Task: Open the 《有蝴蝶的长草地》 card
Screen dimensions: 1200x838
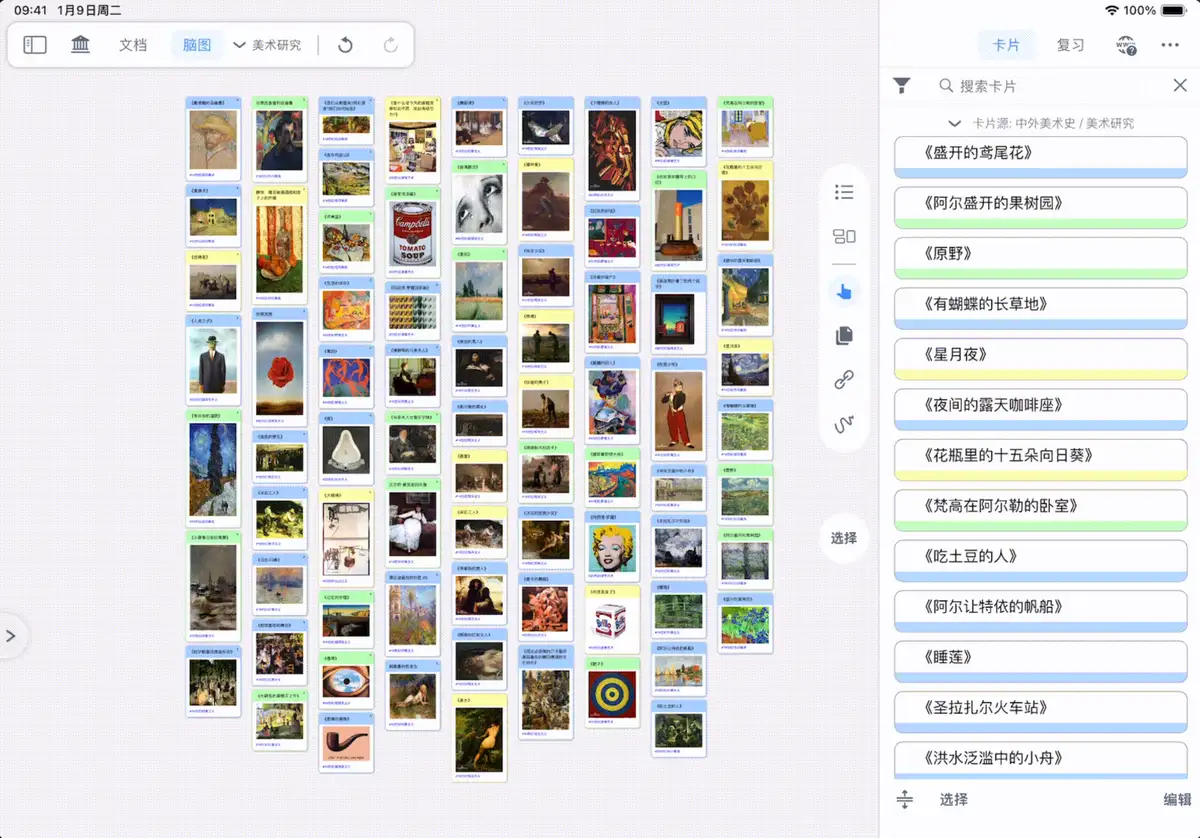Action: pos(1041,308)
